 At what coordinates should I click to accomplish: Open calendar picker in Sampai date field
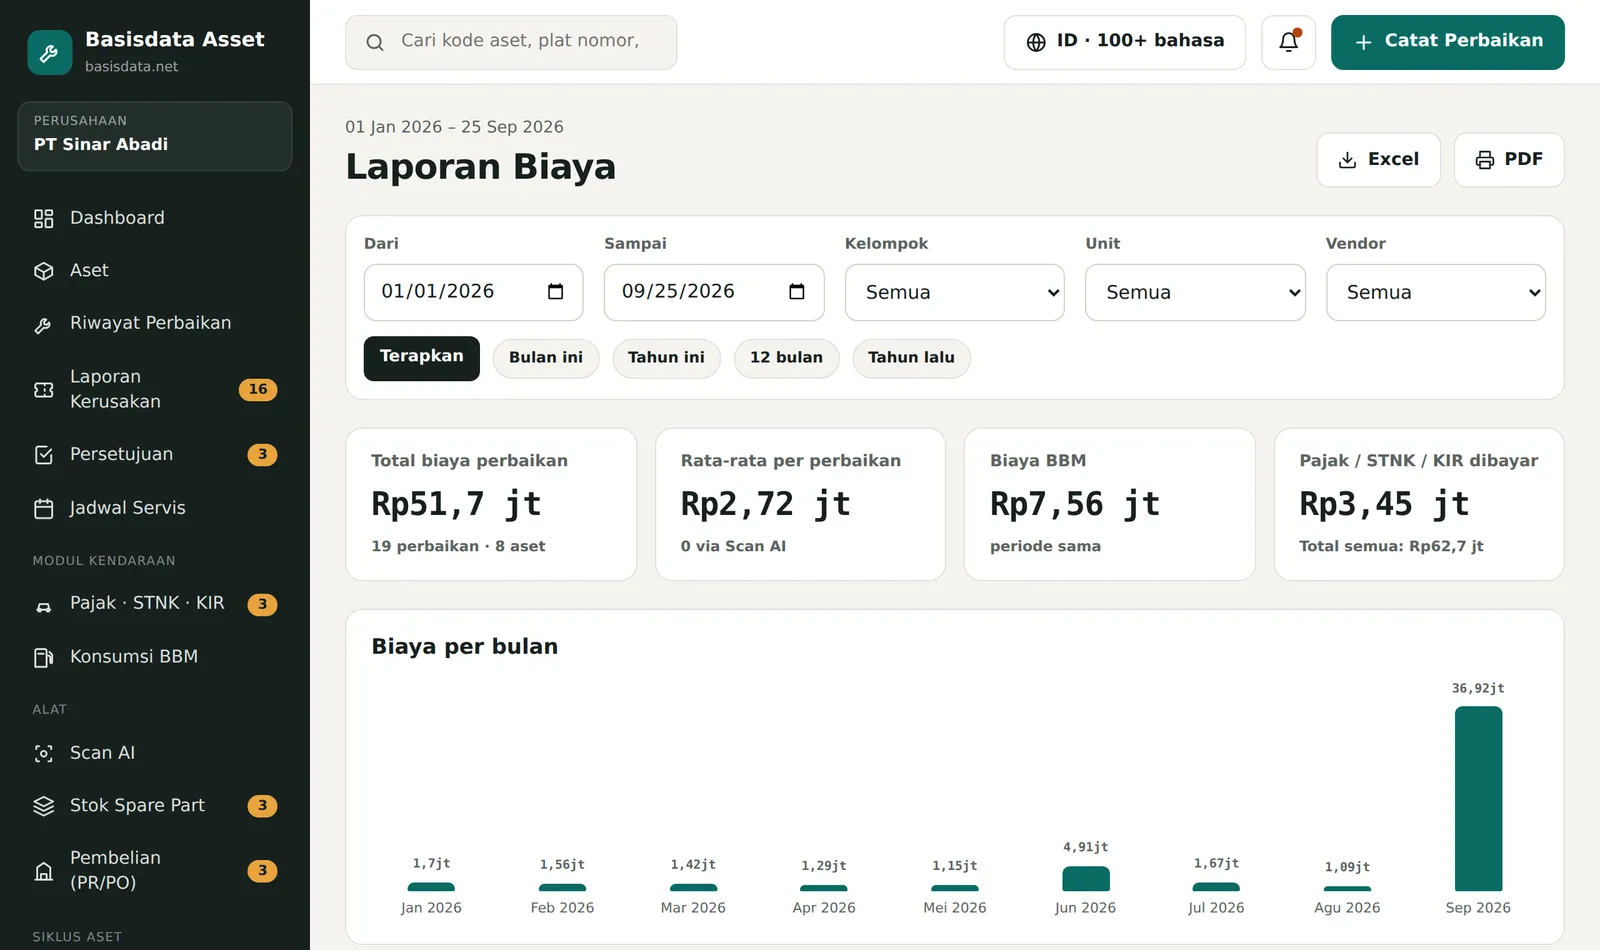tap(797, 292)
